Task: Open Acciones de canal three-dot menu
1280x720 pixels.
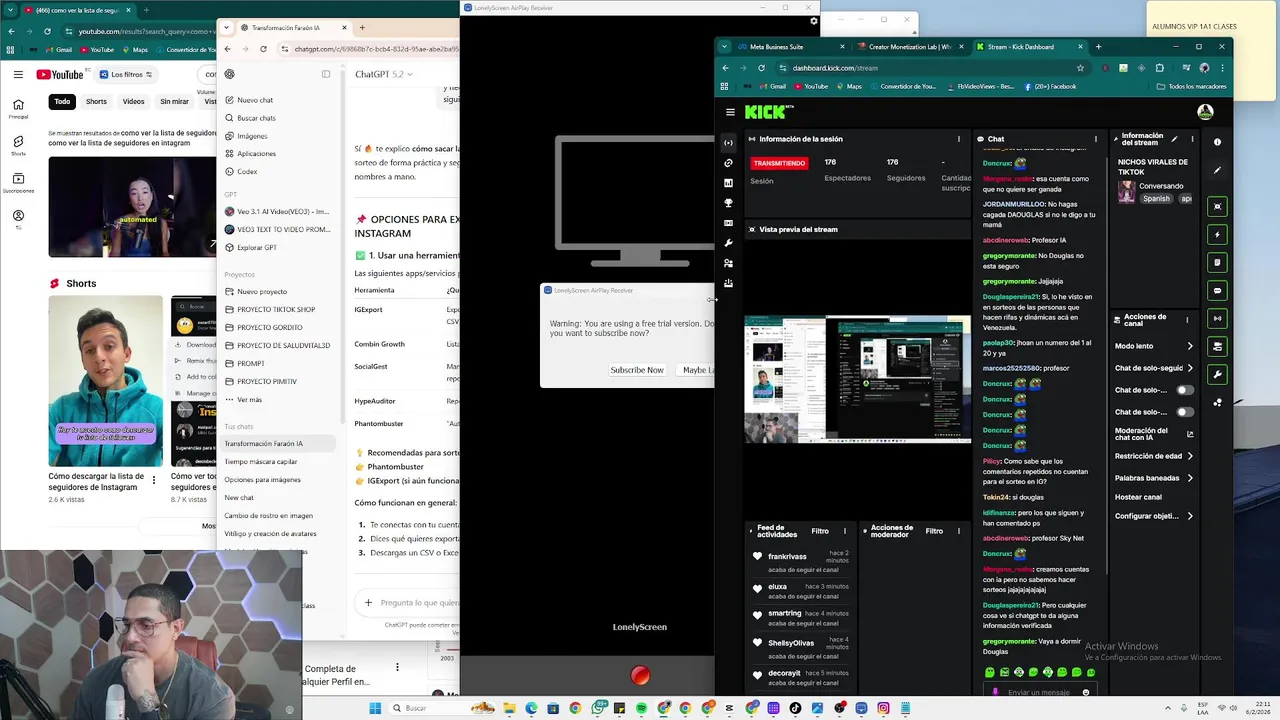Action: 1187,320
